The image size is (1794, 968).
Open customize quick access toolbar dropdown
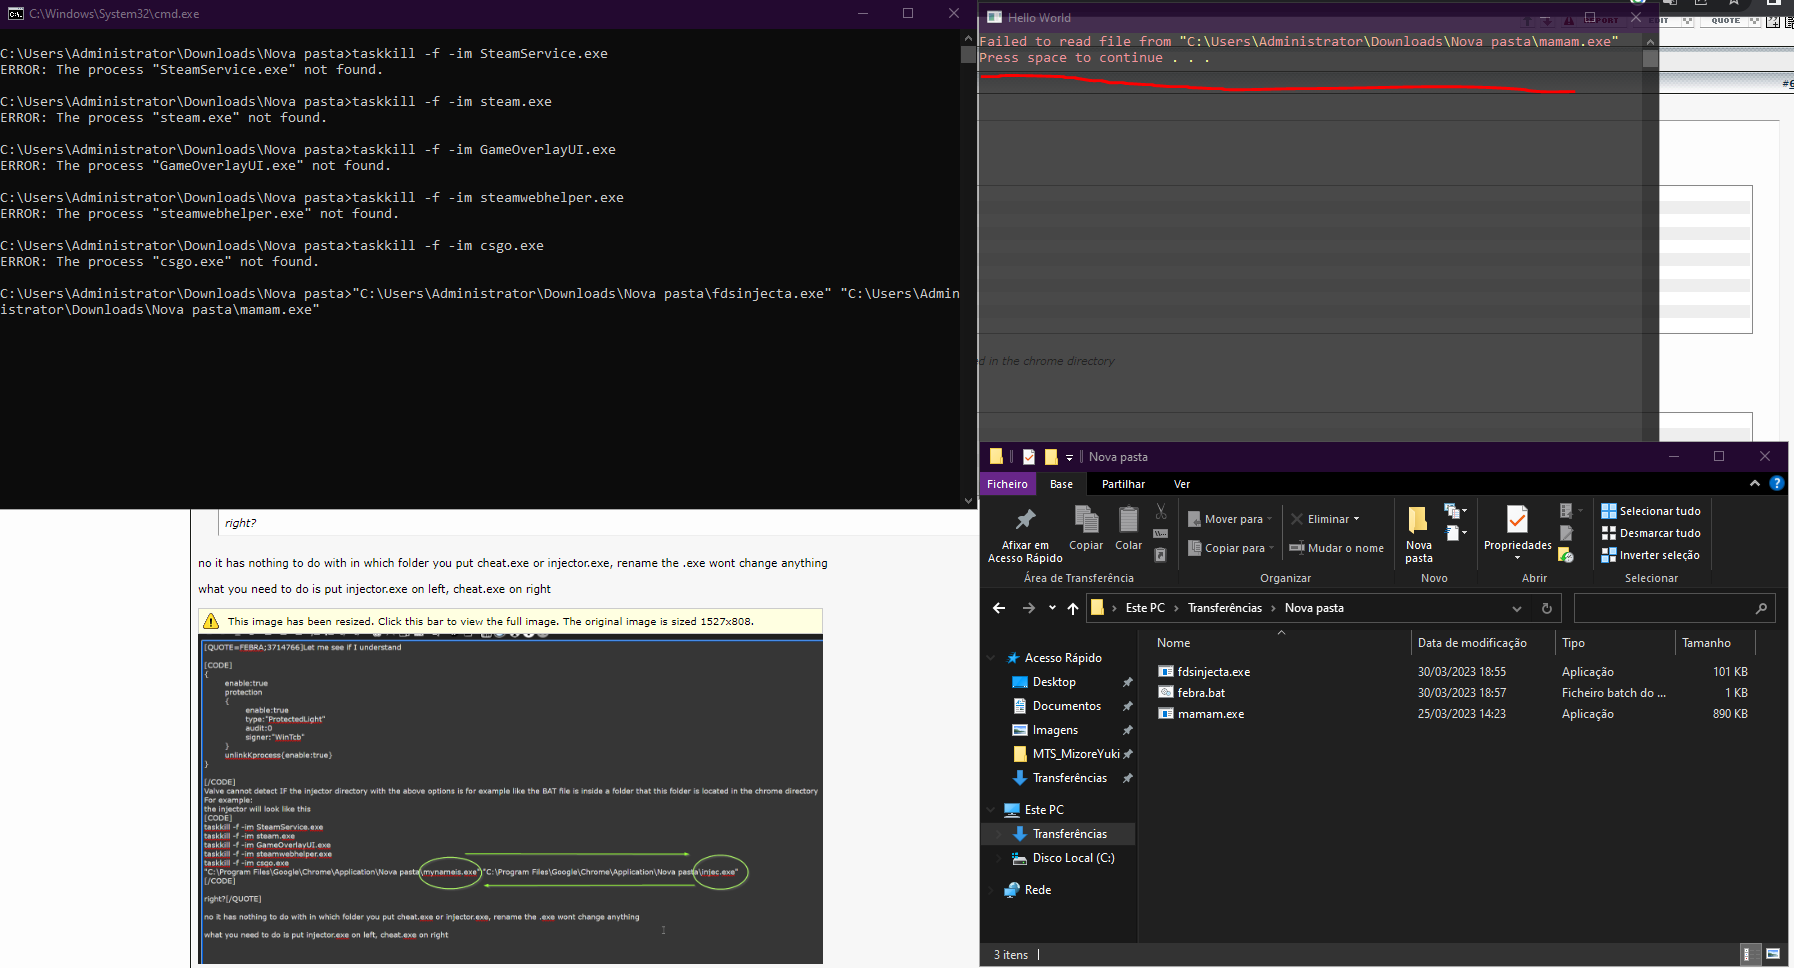[x=1069, y=457]
